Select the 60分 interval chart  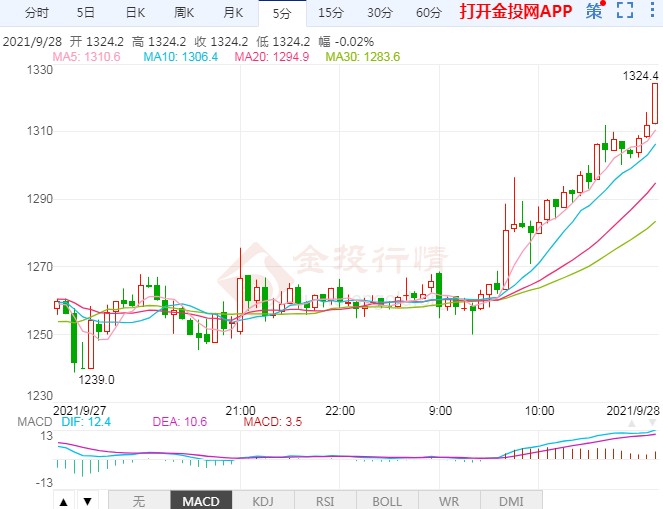click(428, 13)
